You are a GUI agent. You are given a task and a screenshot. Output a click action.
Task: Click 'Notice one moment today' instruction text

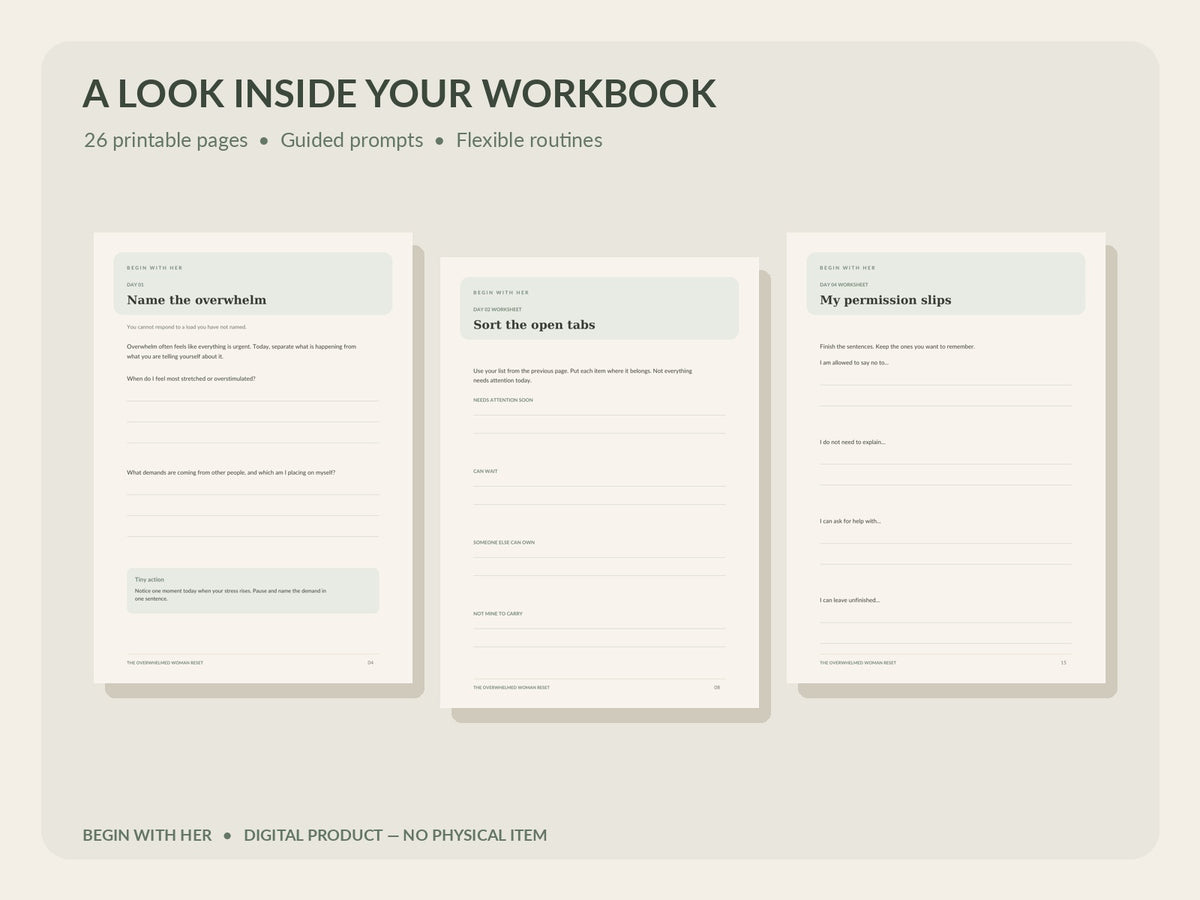point(230,595)
